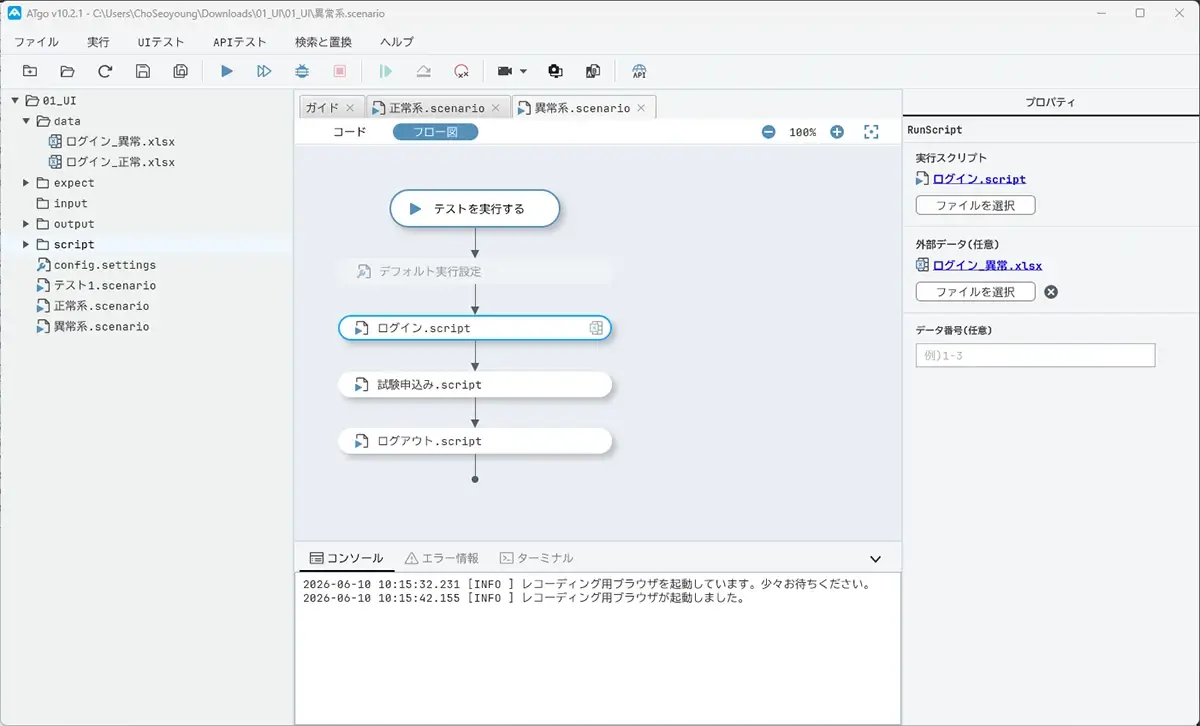The width and height of the screenshot is (1200, 726).
Task: Remove external data with the X icon
Action: pos(1051,292)
